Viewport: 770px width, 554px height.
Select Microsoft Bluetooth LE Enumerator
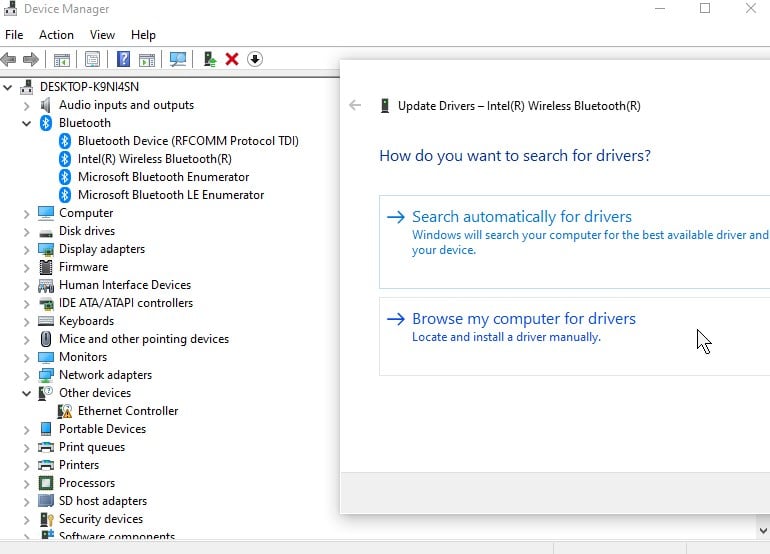click(170, 195)
